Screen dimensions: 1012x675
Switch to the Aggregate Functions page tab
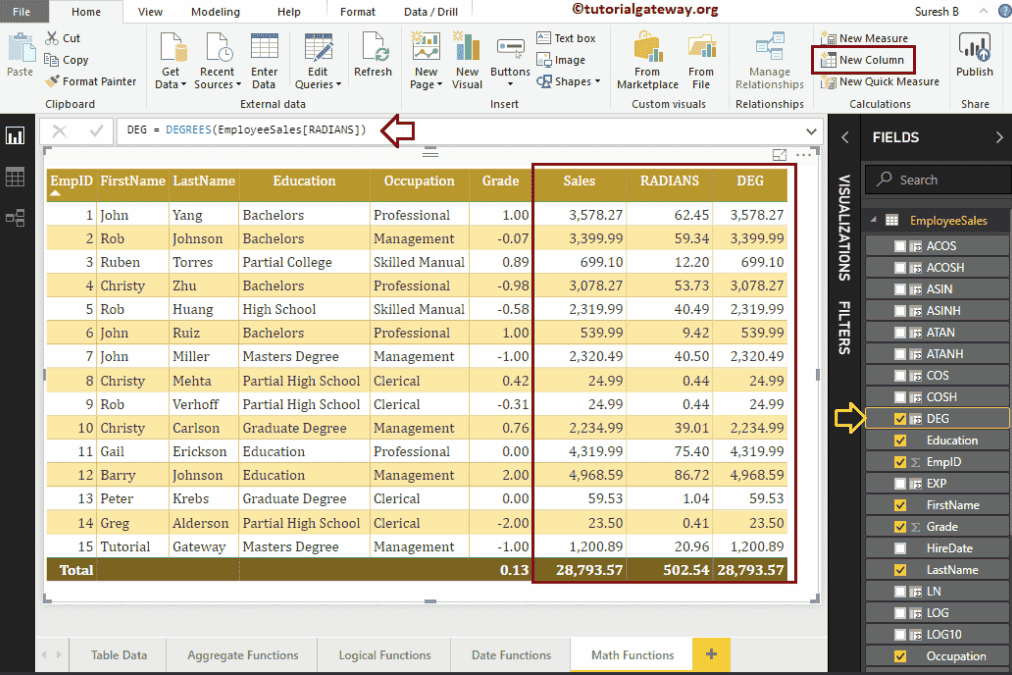click(x=242, y=655)
